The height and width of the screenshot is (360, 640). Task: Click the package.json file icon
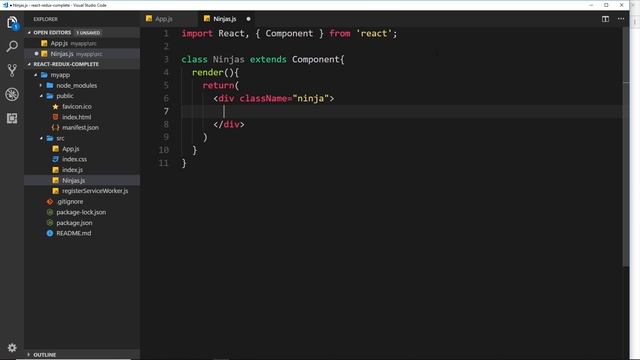tap(50, 223)
